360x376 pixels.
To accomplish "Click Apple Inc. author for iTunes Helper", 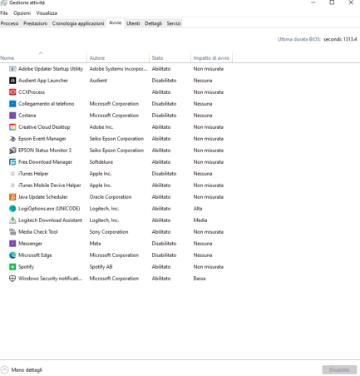I will [100, 174].
